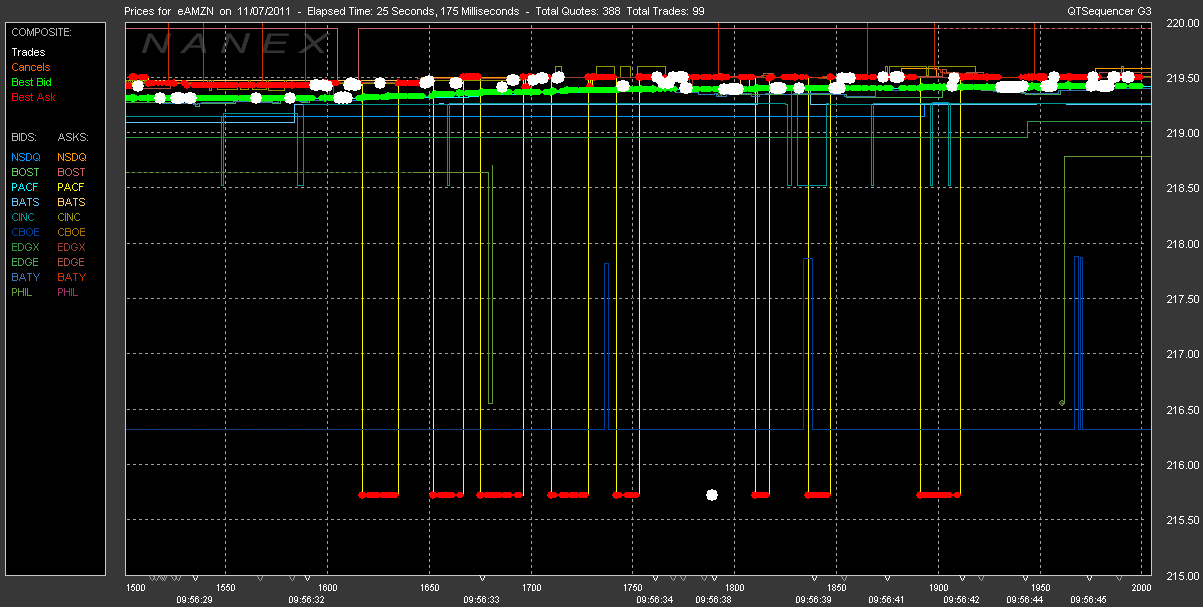Screen dimensions: 1203x607
Task: Select sequence number 1700 on the axis
Action: tap(531, 588)
